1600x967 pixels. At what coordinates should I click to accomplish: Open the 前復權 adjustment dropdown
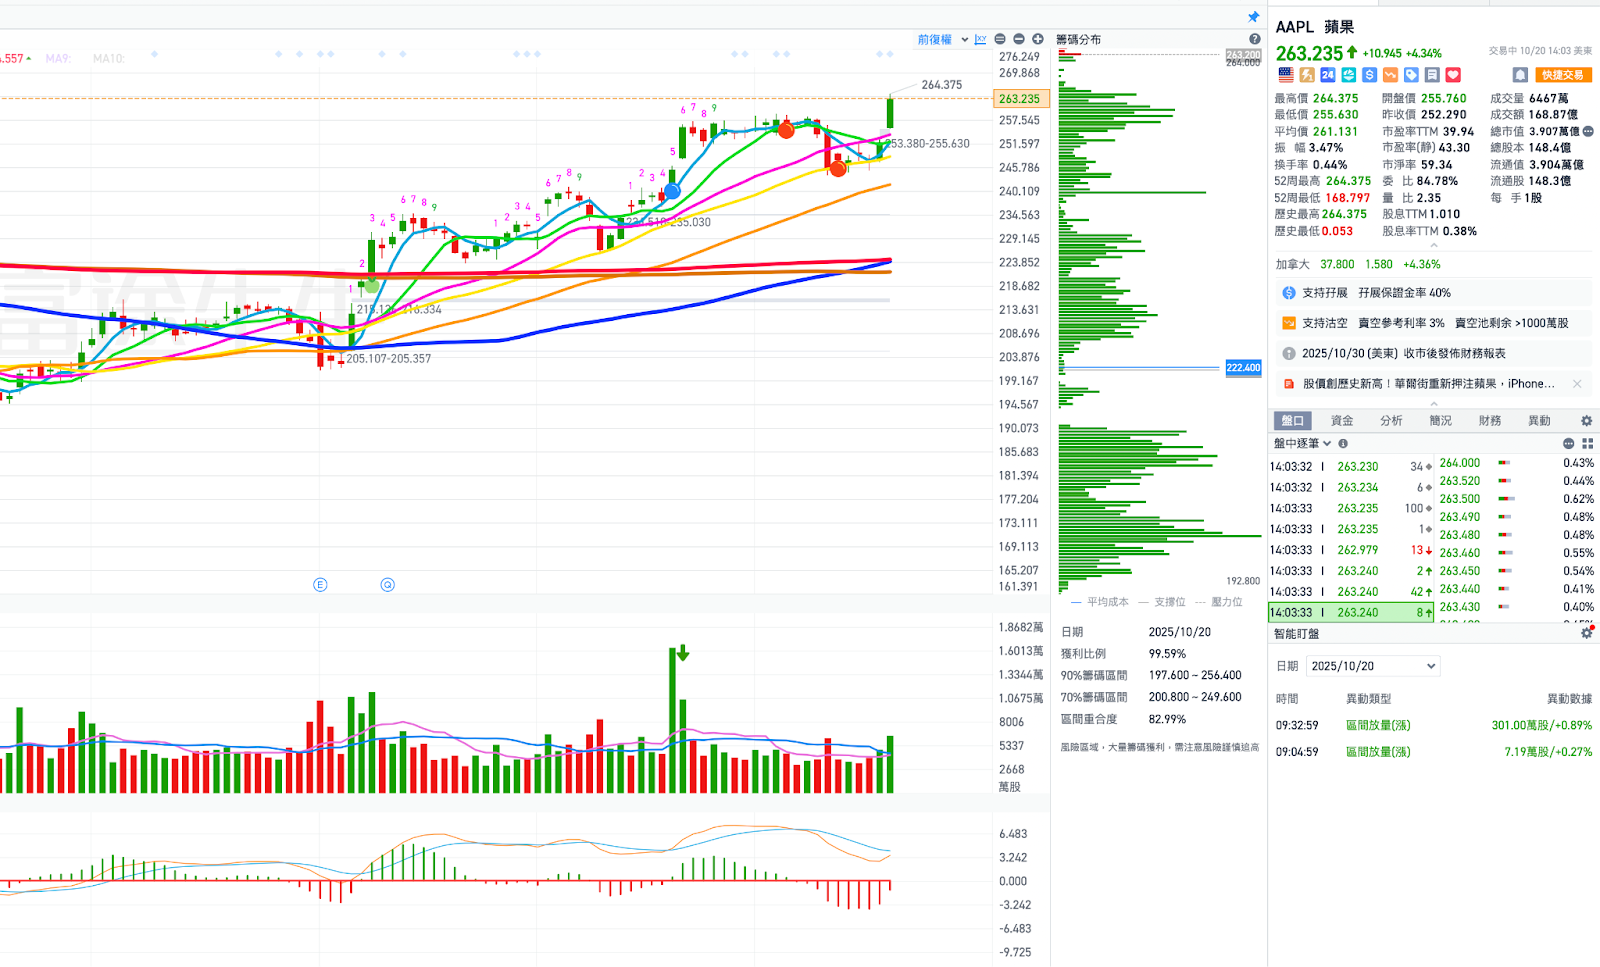click(x=943, y=40)
